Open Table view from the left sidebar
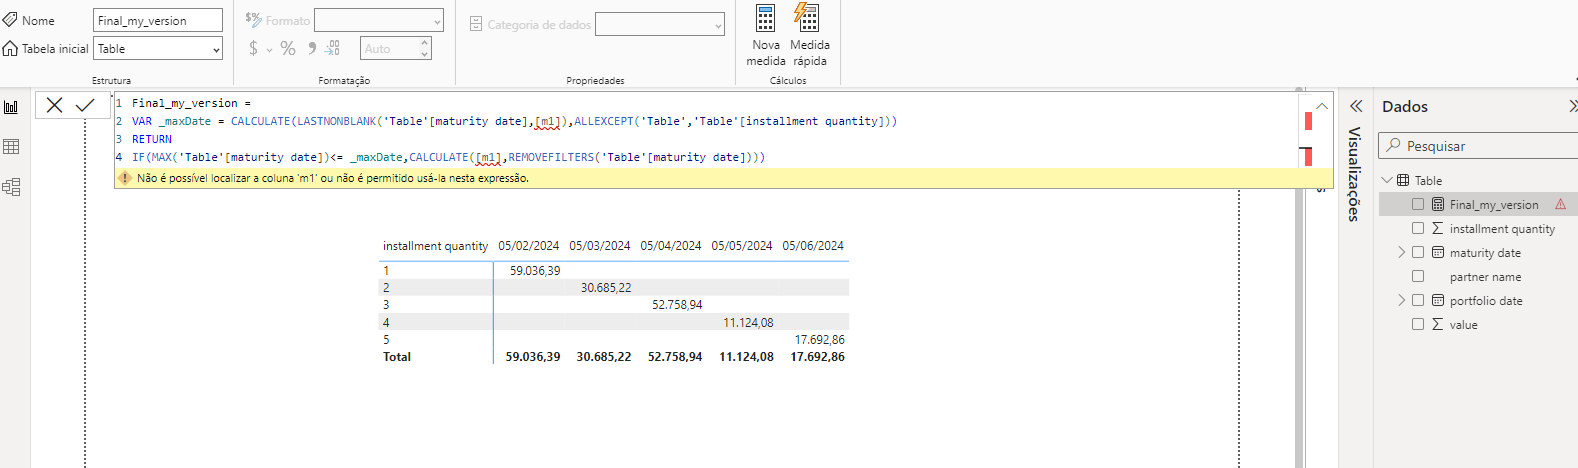Screen dimensions: 1578x468 (12, 147)
